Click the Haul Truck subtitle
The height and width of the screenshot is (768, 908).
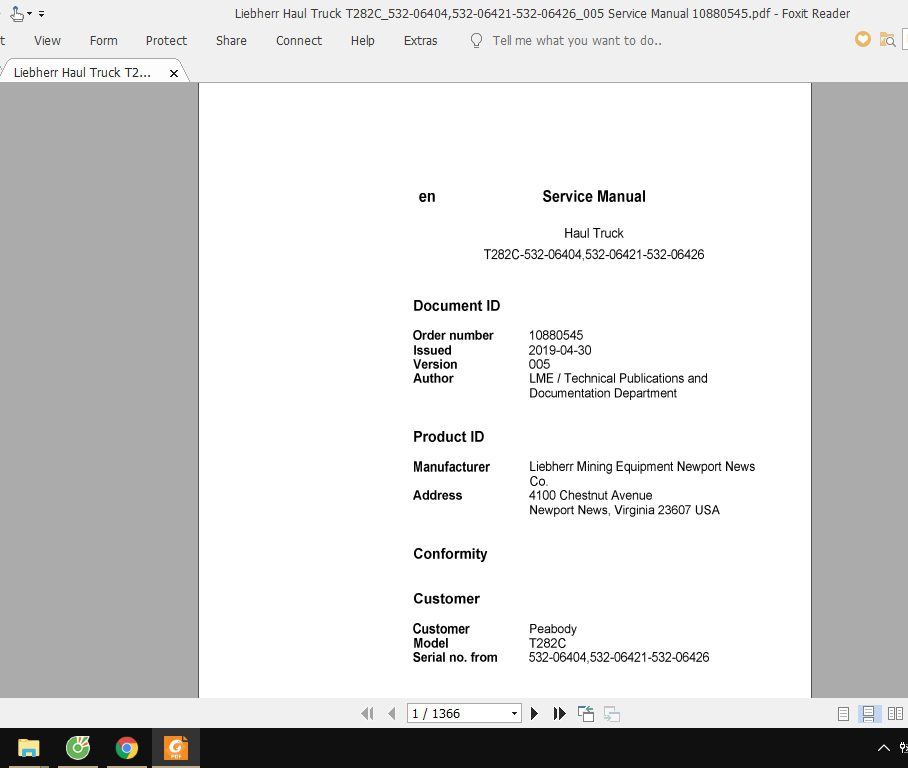pos(594,233)
